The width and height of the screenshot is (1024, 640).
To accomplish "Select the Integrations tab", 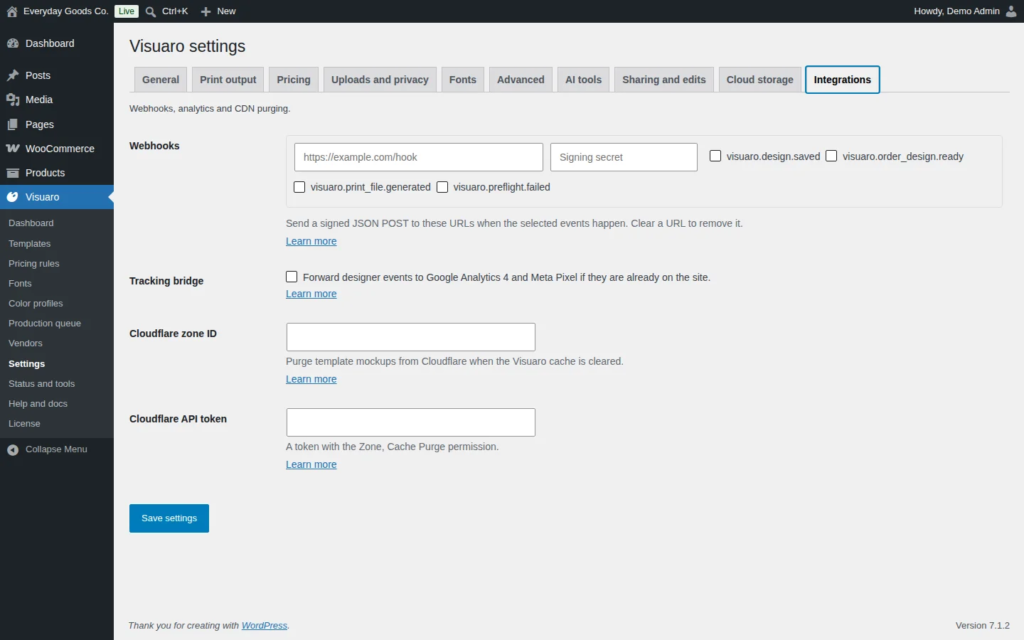I will click(842, 80).
